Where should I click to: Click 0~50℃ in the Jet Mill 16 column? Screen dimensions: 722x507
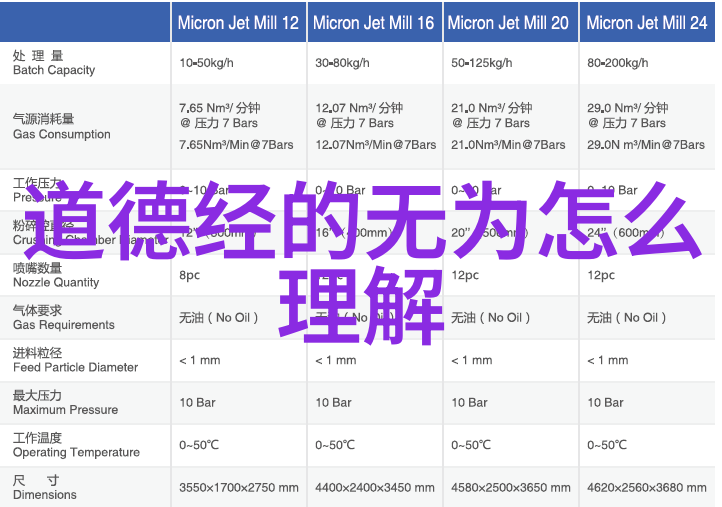(335, 445)
